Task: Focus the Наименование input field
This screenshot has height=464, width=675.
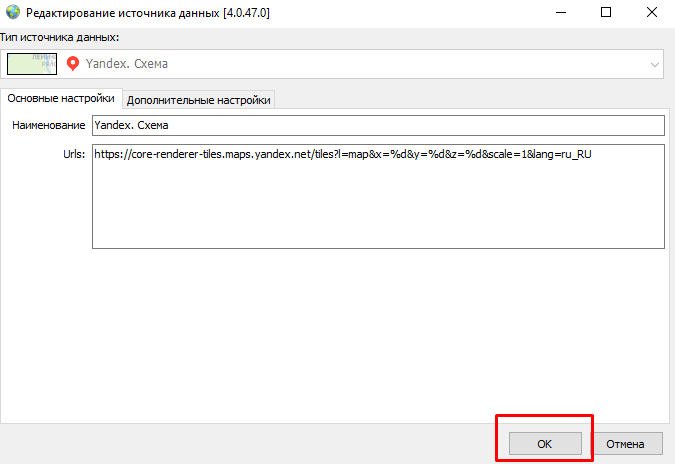Action: pyautogui.click(x=378, y=125)
